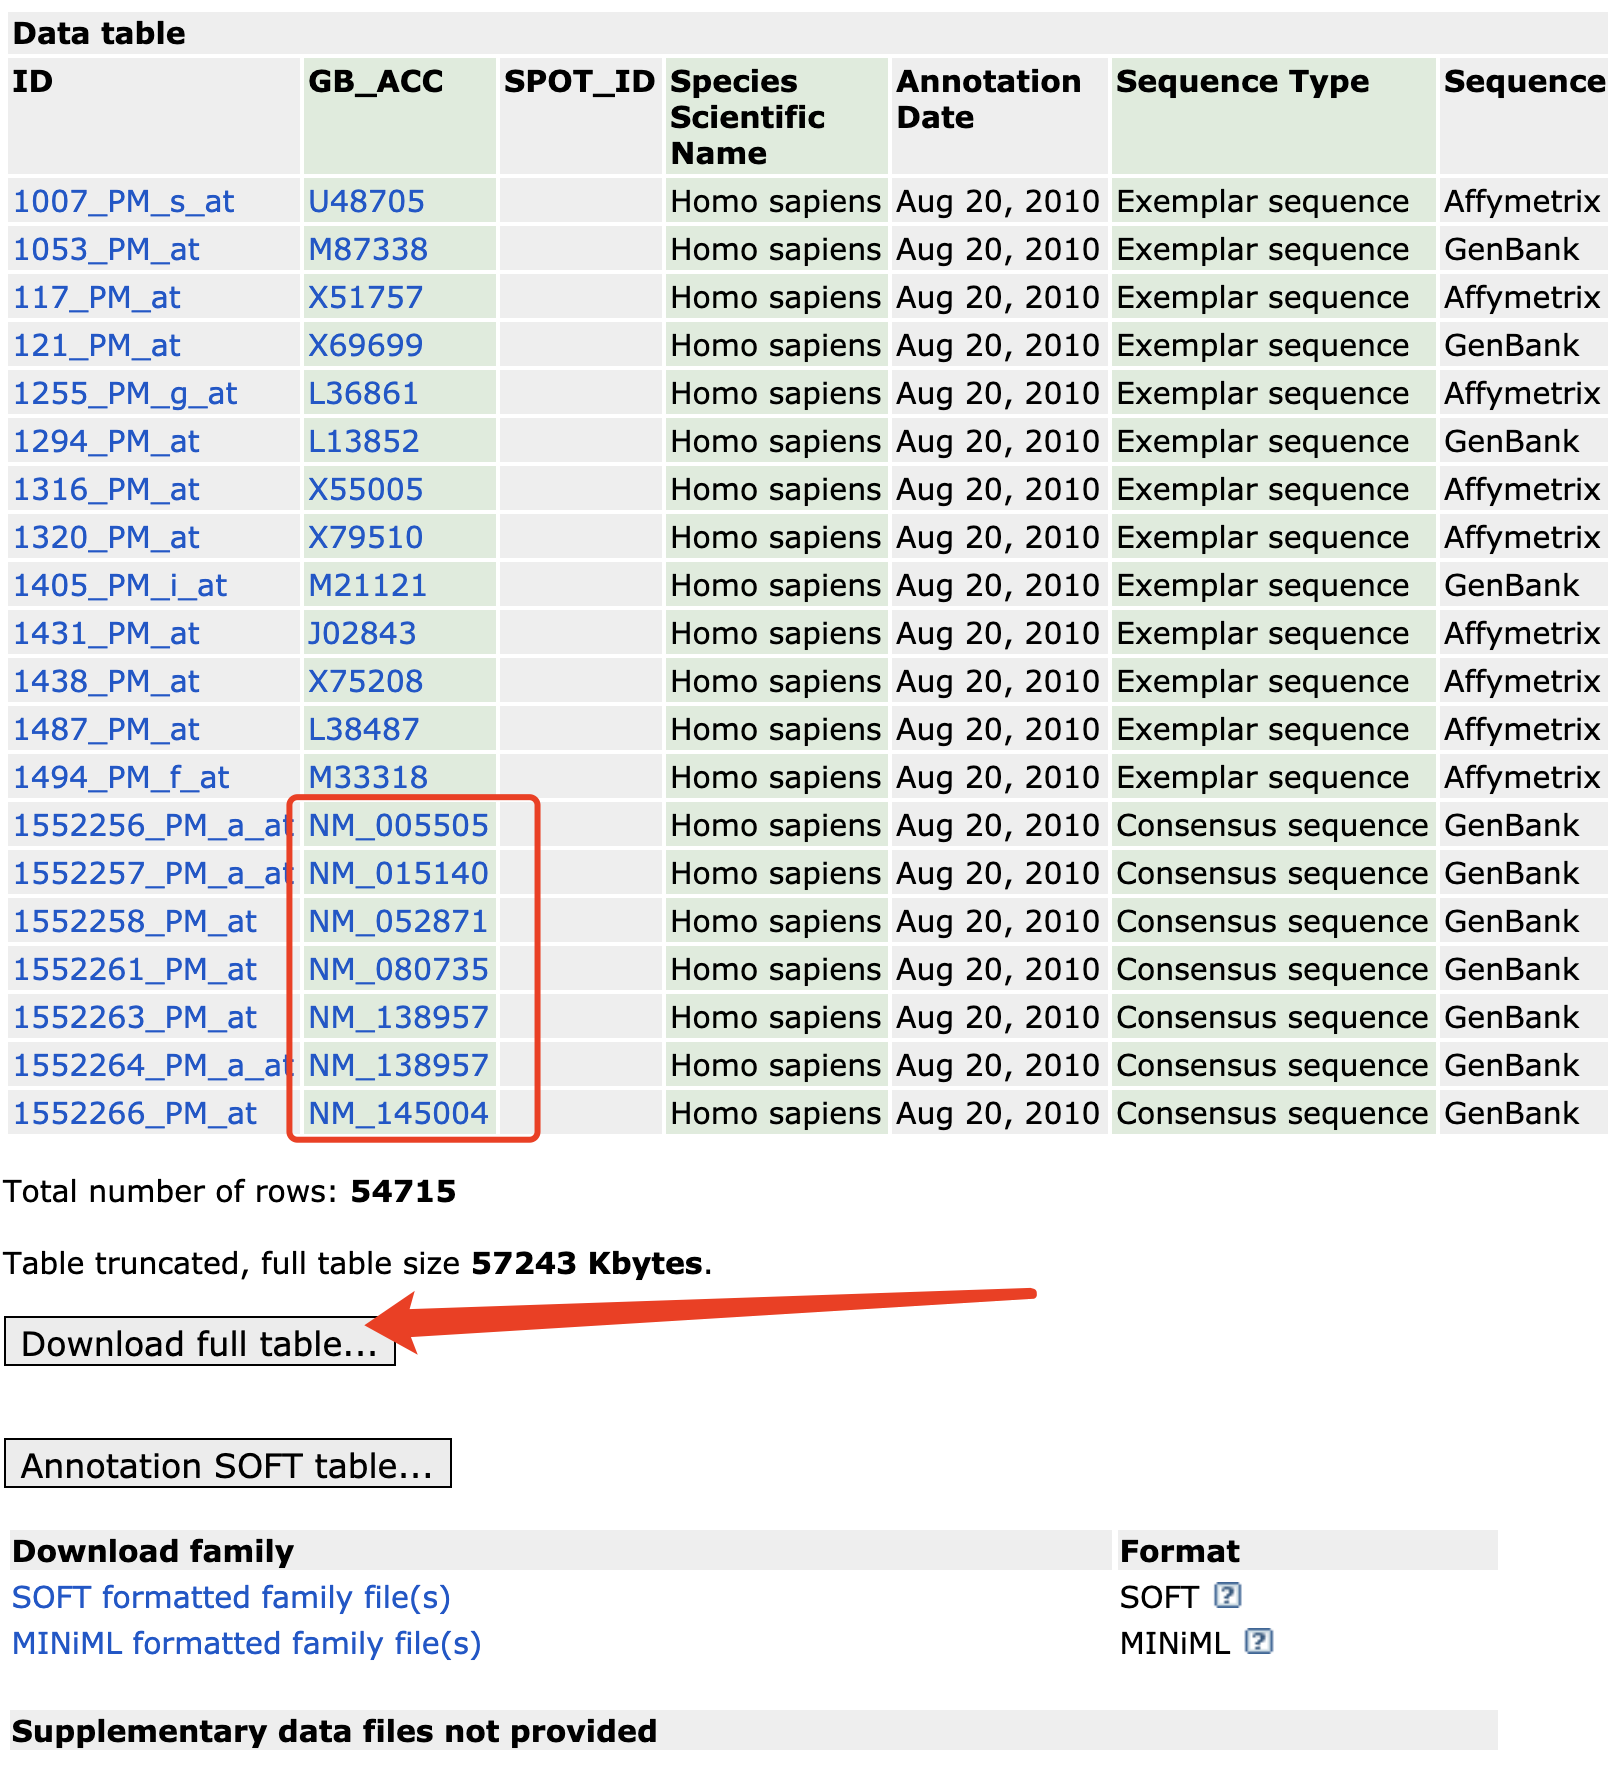Screen dimensions: 1608x1774
Task: Follow GenBank accession L38487
Action: [x=363, y=730]
